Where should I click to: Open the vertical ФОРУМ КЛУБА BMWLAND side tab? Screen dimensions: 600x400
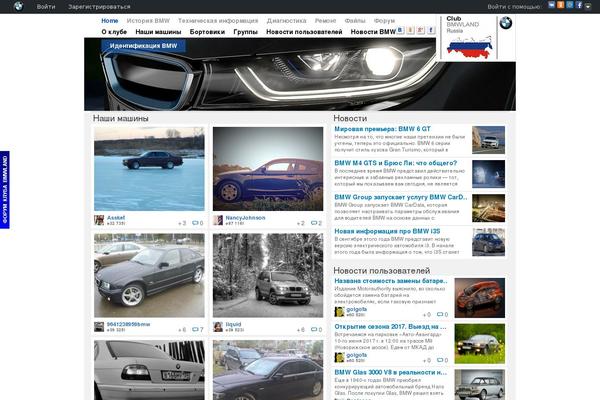click(5, 190)
